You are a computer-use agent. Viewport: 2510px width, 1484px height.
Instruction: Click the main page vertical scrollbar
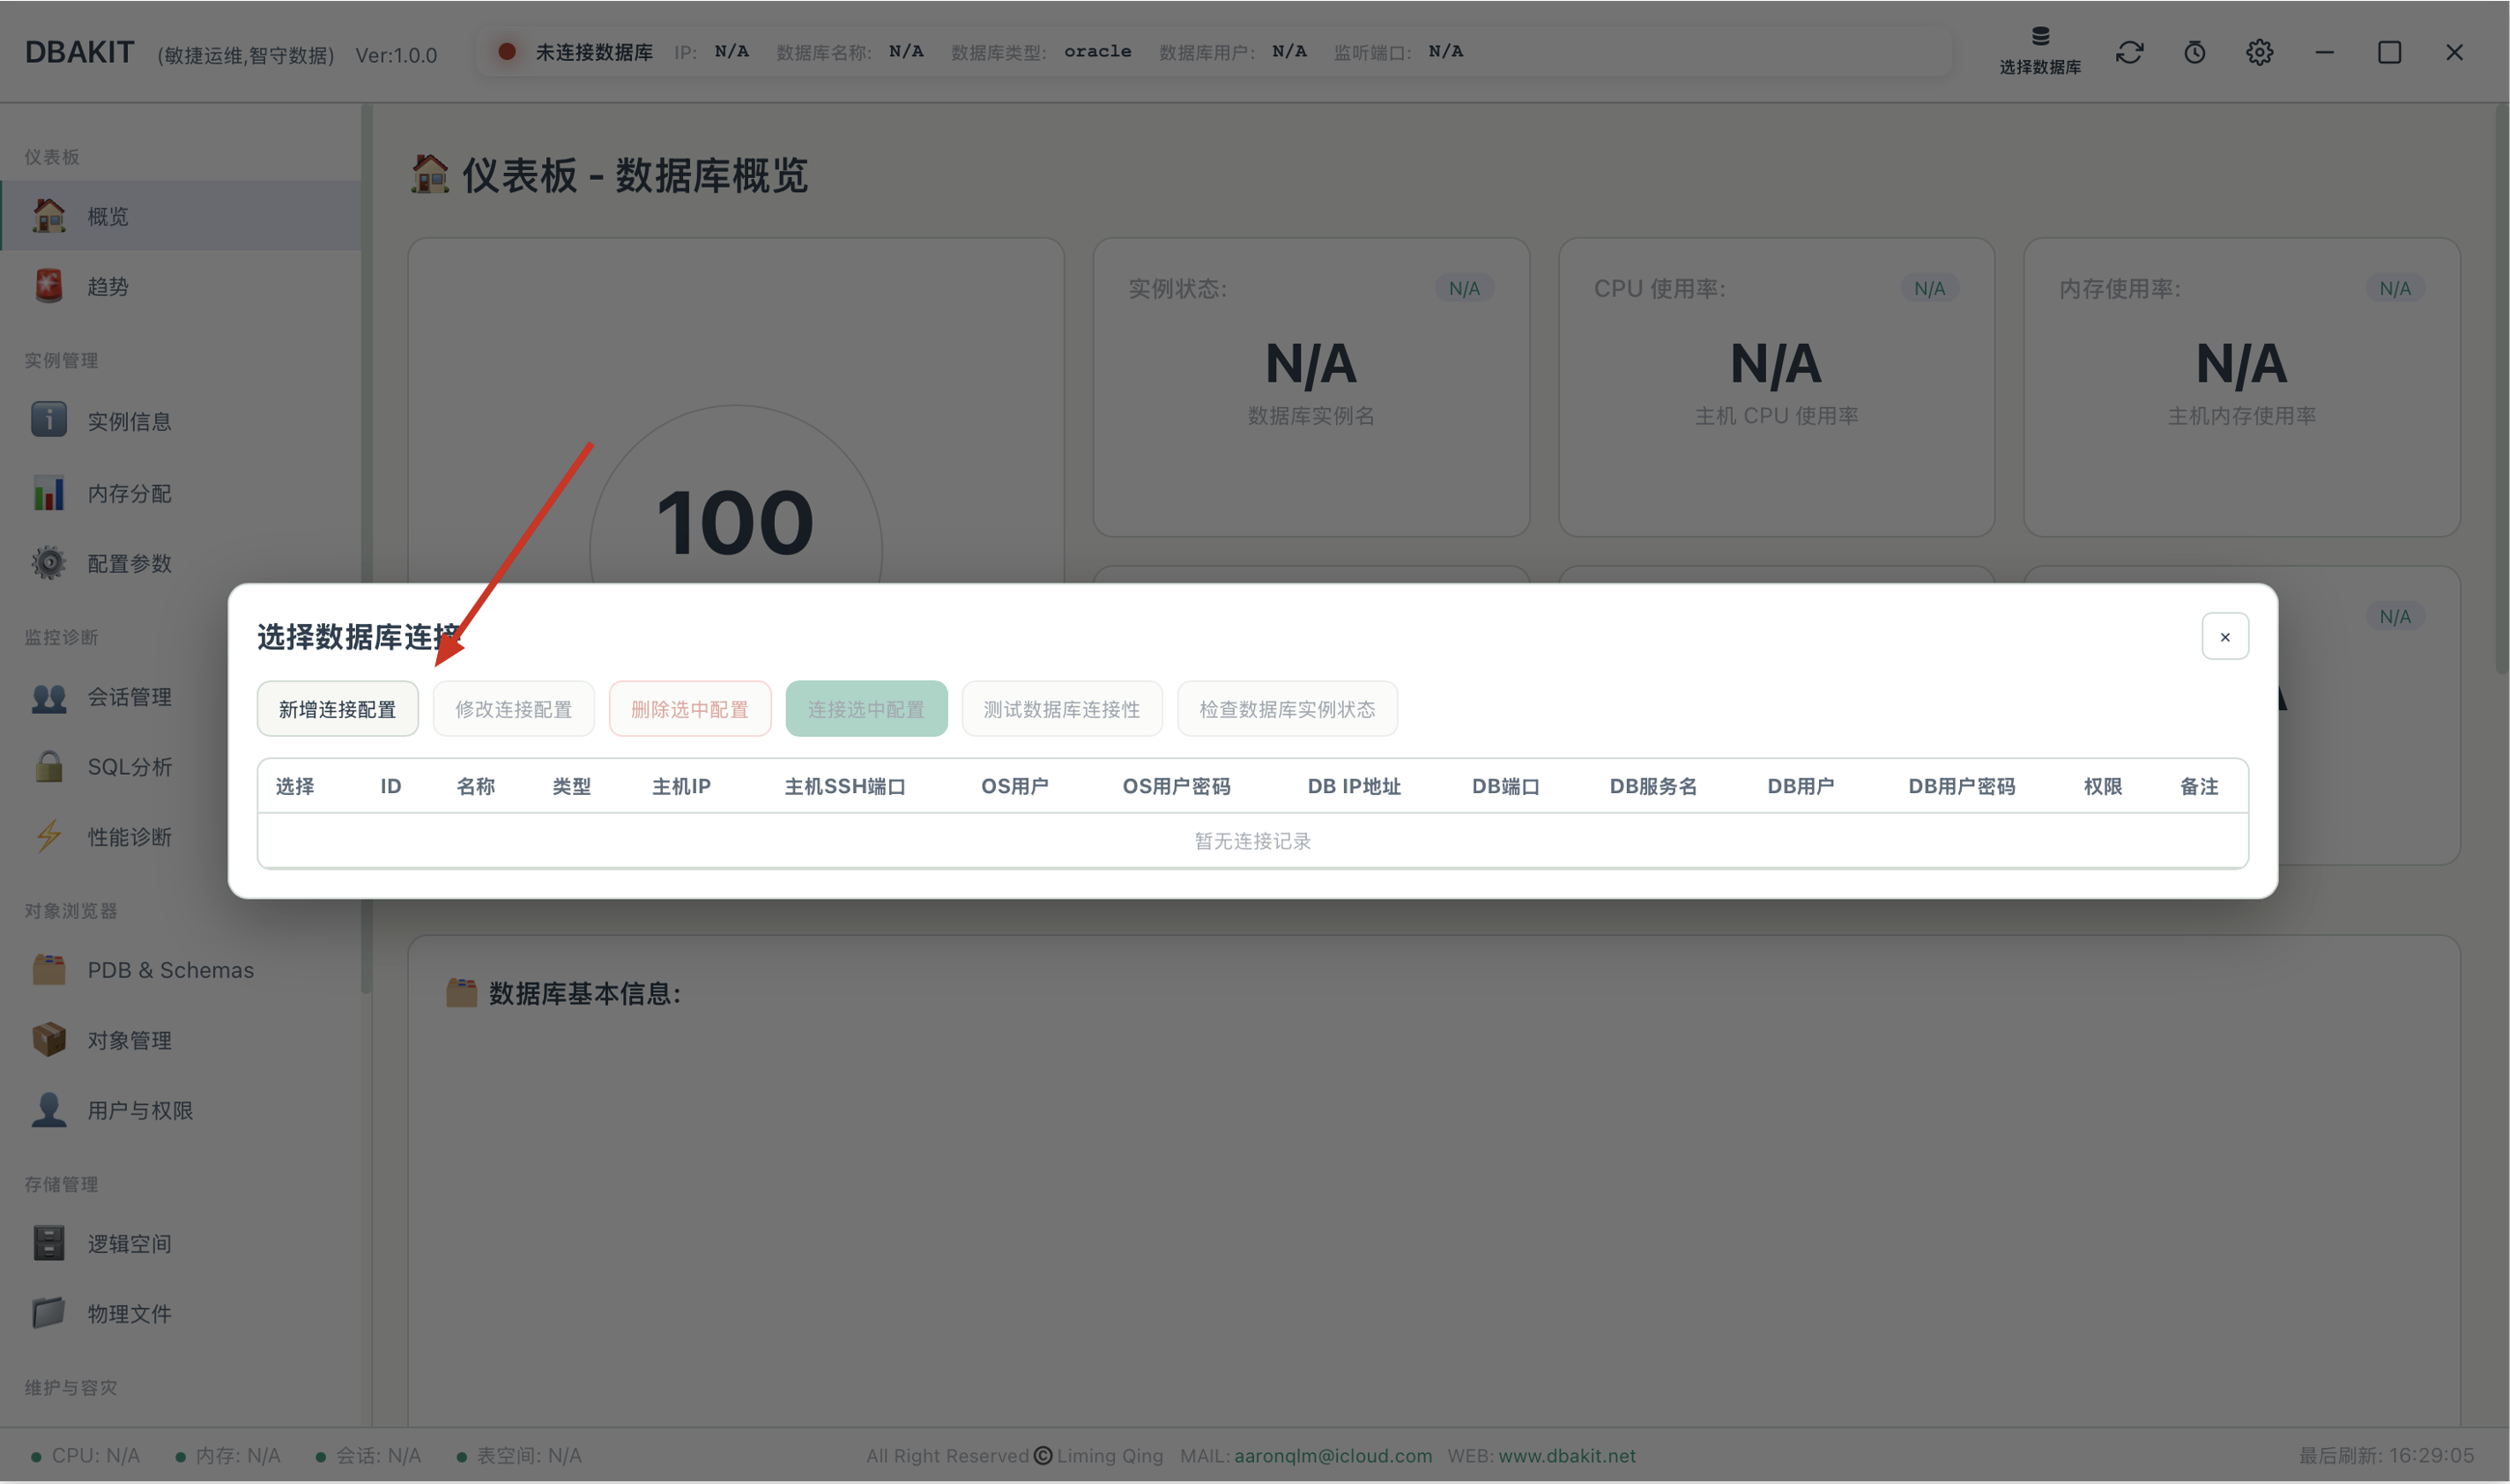(x=2502, y=390)
